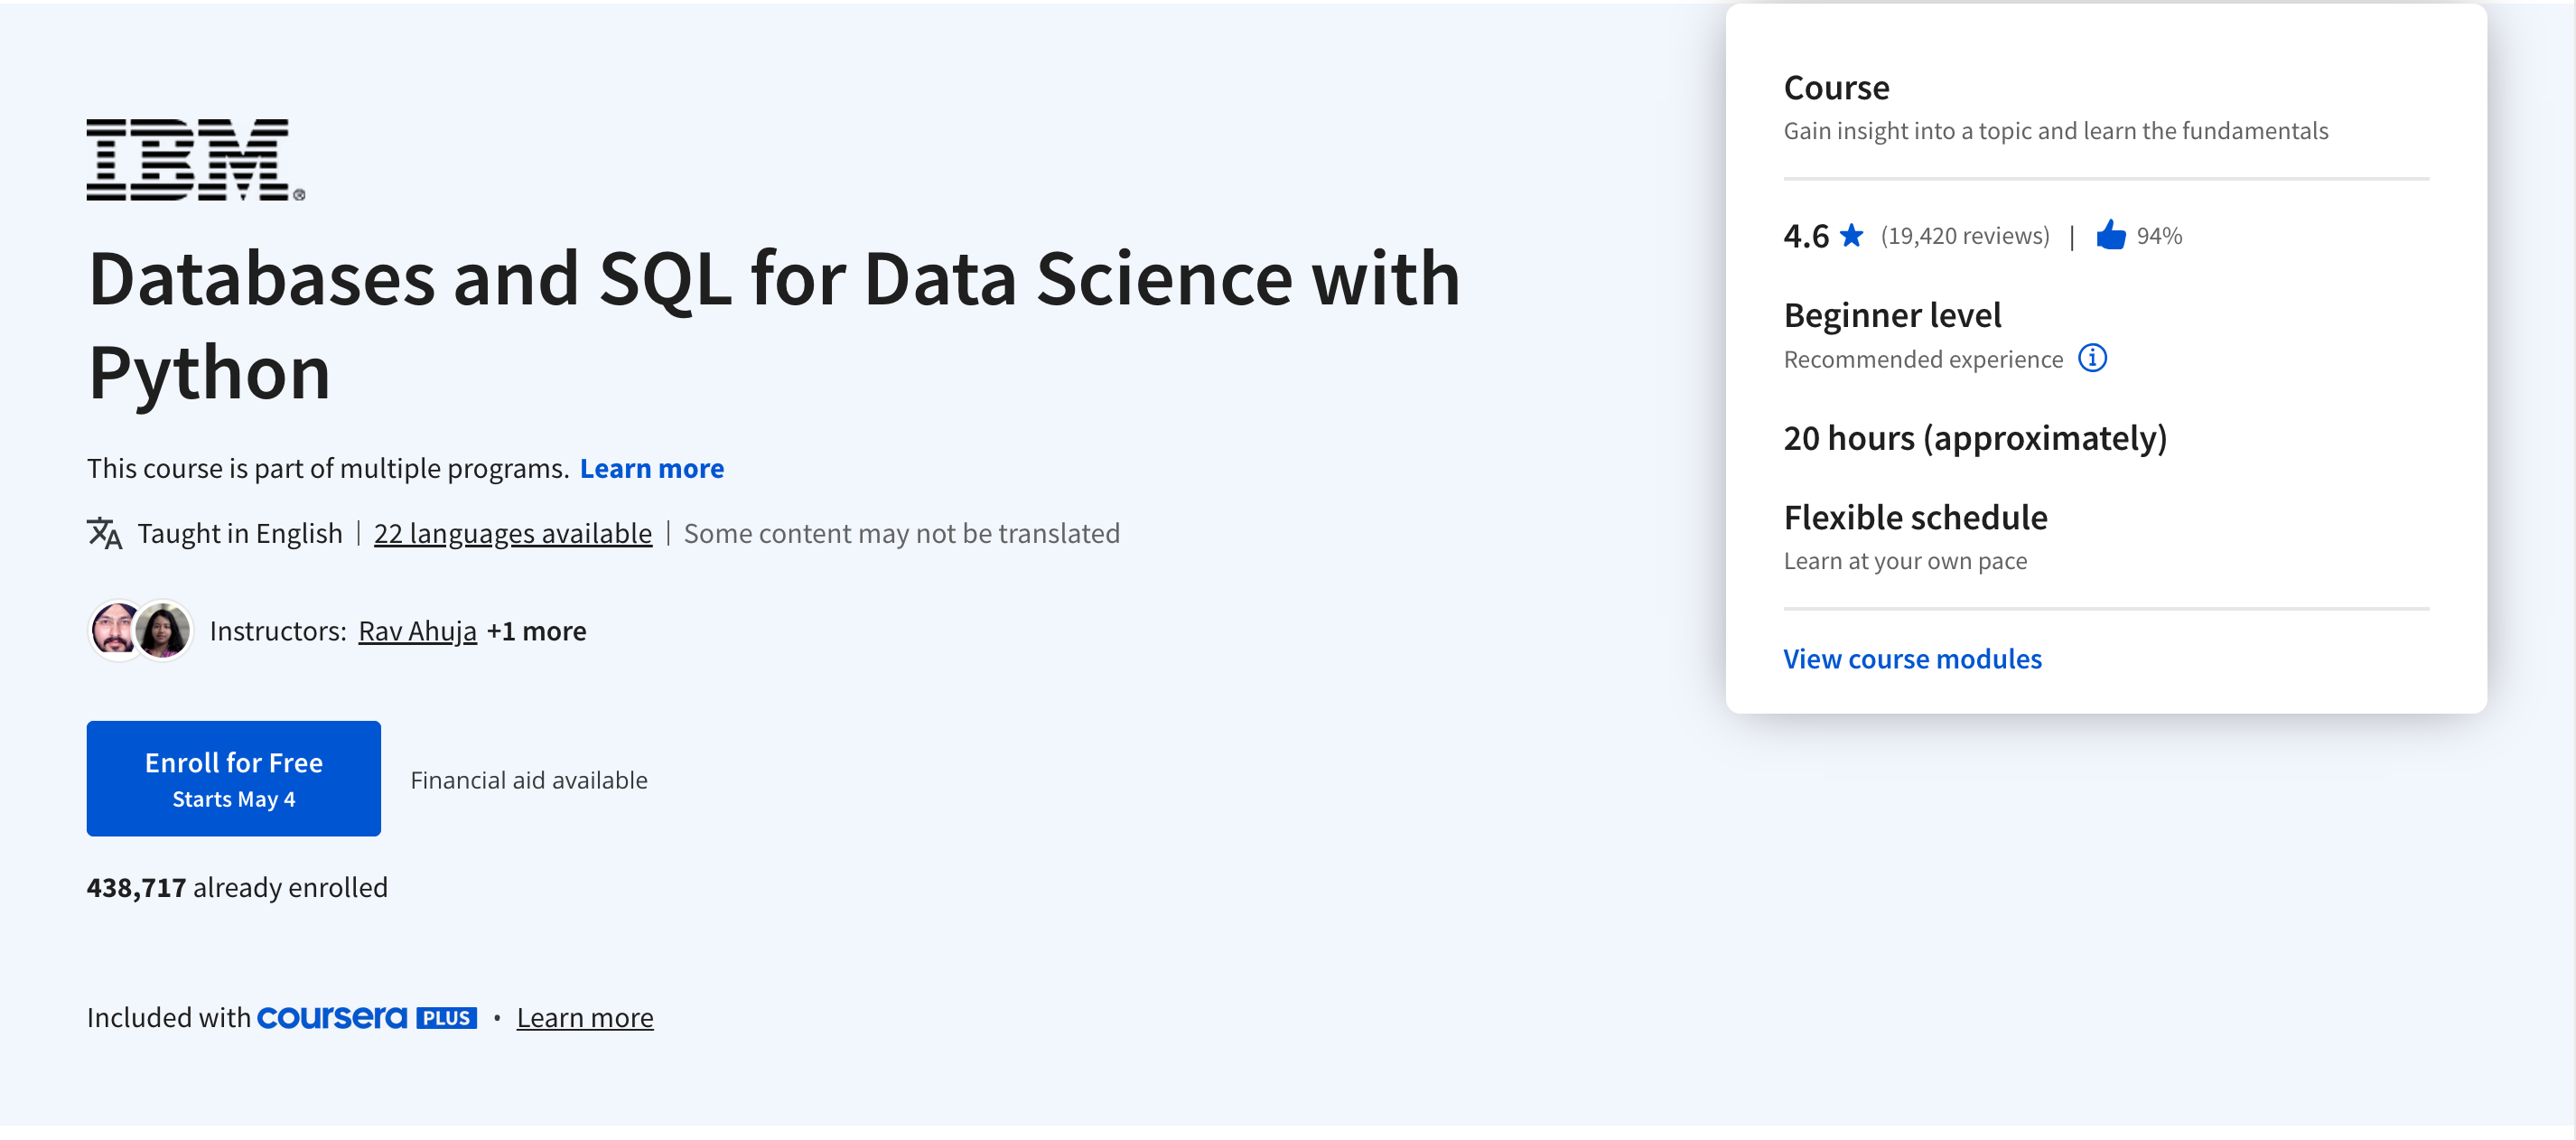Open the Recommended experience info icon
This screenshot has height=1140, width=2576.
tap(2092, 358)
